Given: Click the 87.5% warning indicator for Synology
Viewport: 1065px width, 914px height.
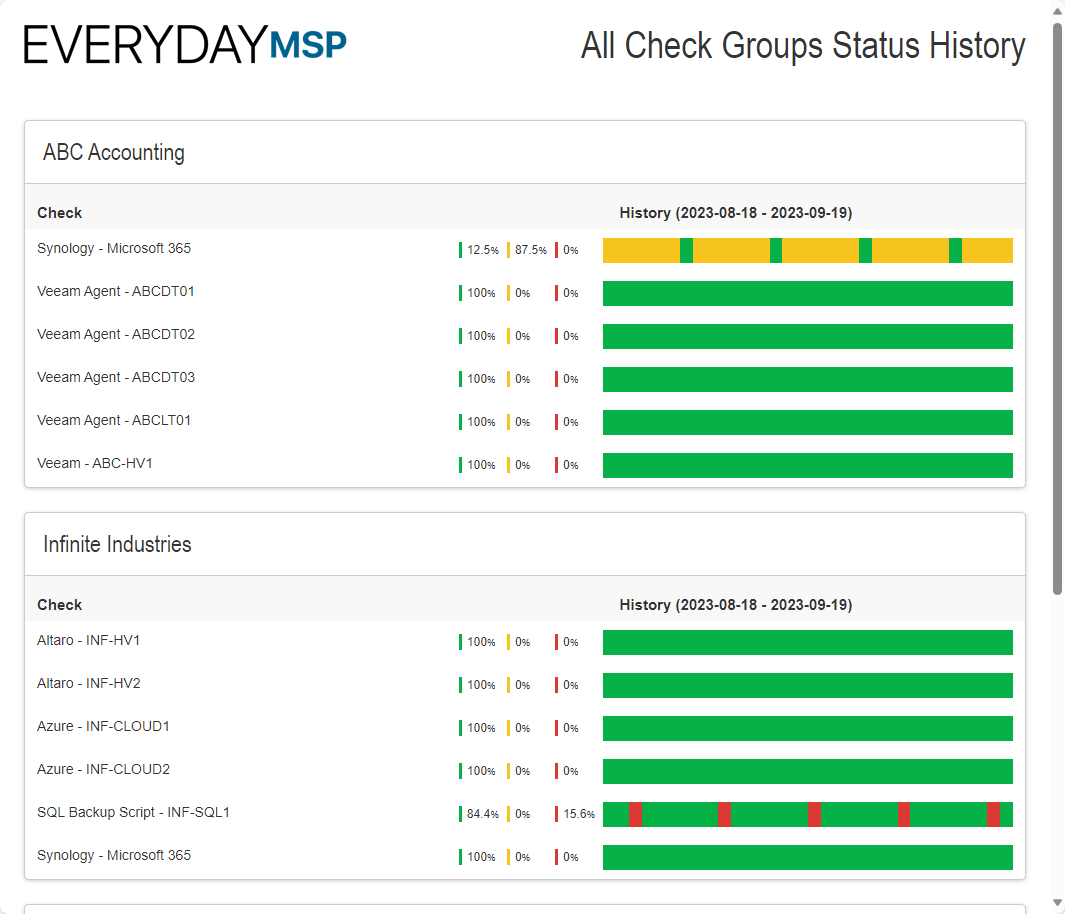Looking at the screenshot, I should pos(530,250).
